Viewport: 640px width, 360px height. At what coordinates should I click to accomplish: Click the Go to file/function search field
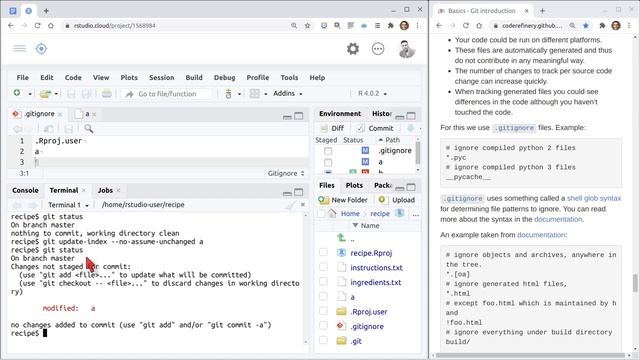point(167,94)
